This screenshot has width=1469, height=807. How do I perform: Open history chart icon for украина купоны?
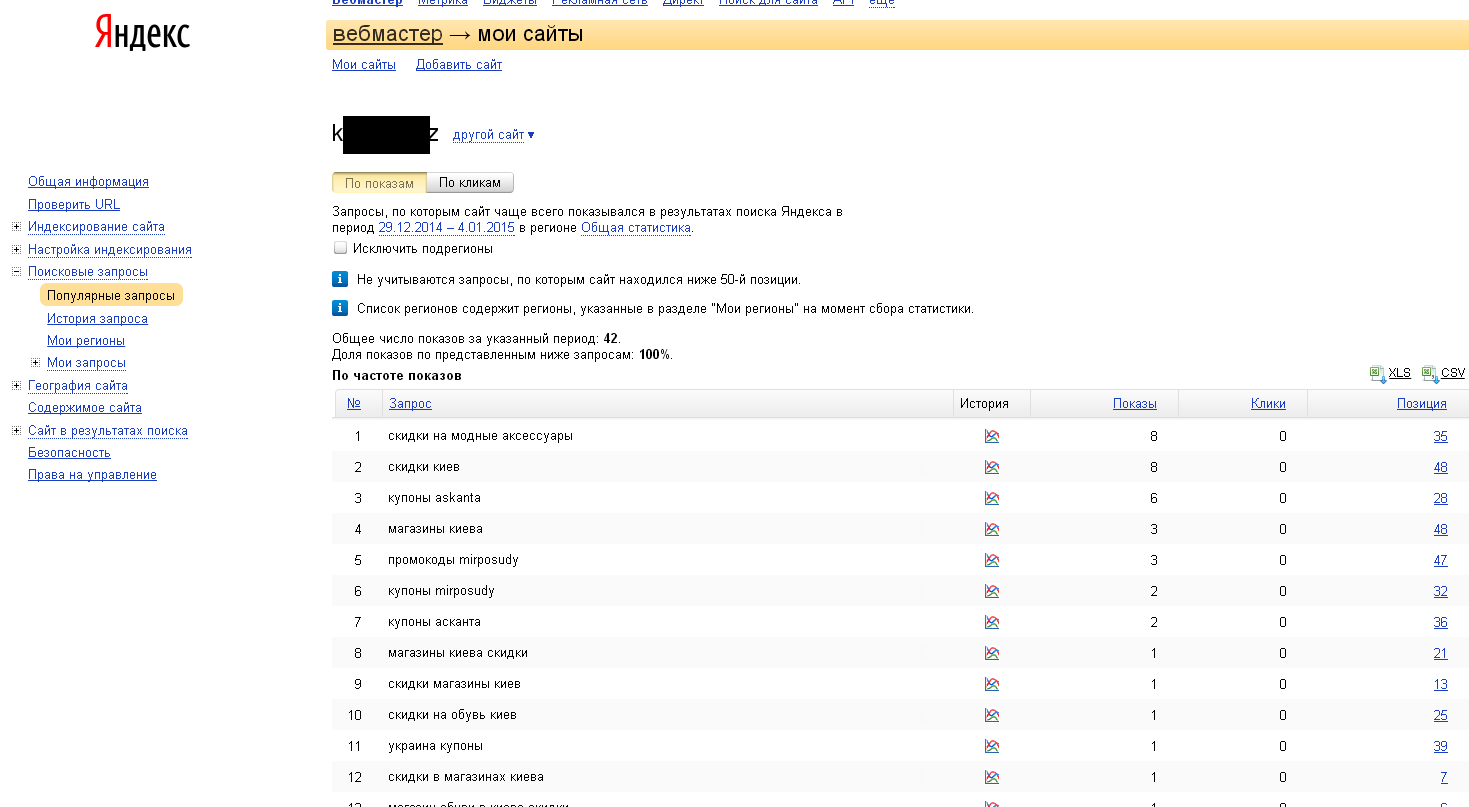coord(991,746)
